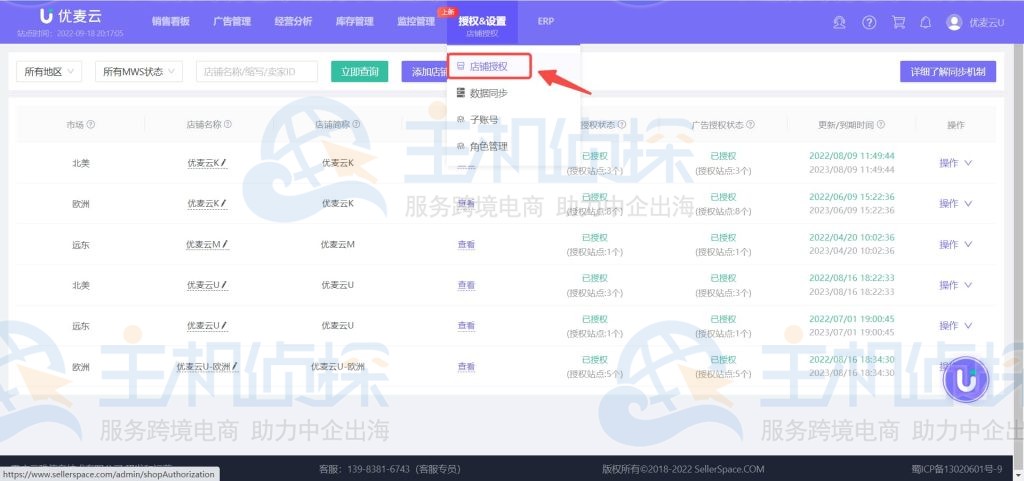Edit pencil for 优麦云U-欧洲 store name
1024x481 pixels.
point(234,366)
